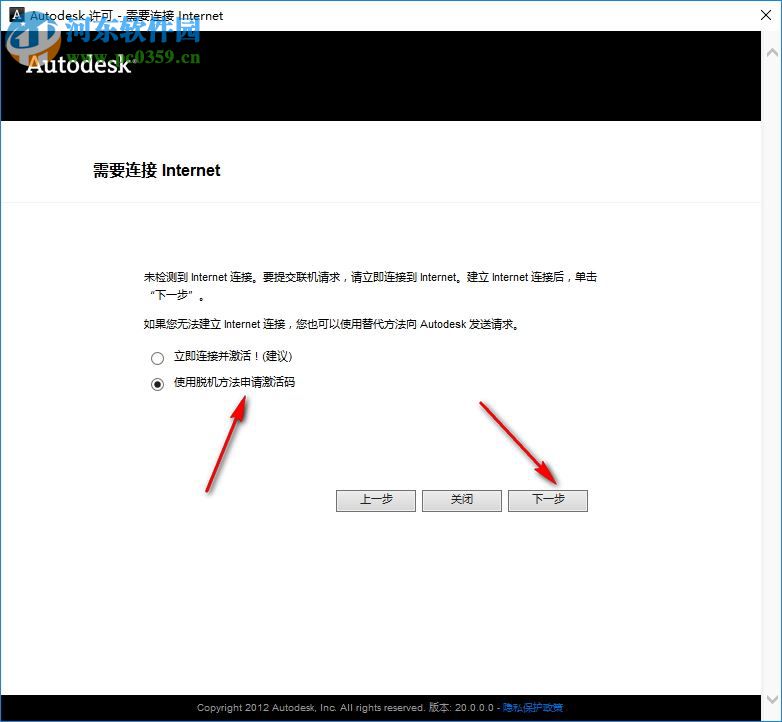Open the 隐私保护政策 privacy policy link

click(x=532, y=707)
